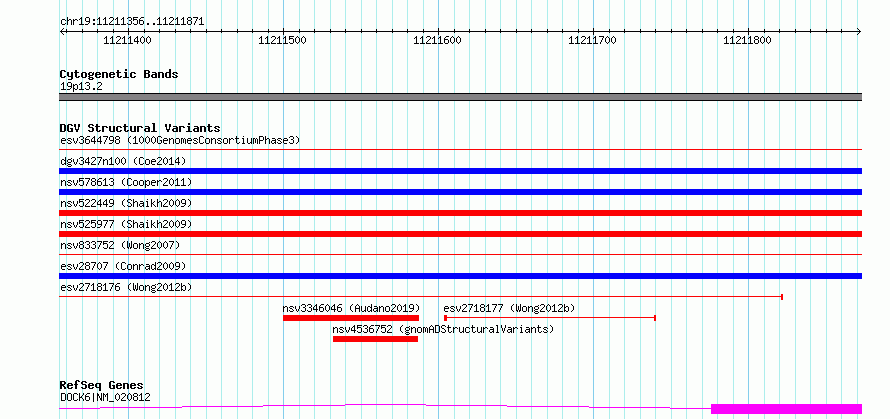Open variant esv2718176 (Wong2012b) label
The height and width of the screenshot is (419, 890).
click(126, 288)
